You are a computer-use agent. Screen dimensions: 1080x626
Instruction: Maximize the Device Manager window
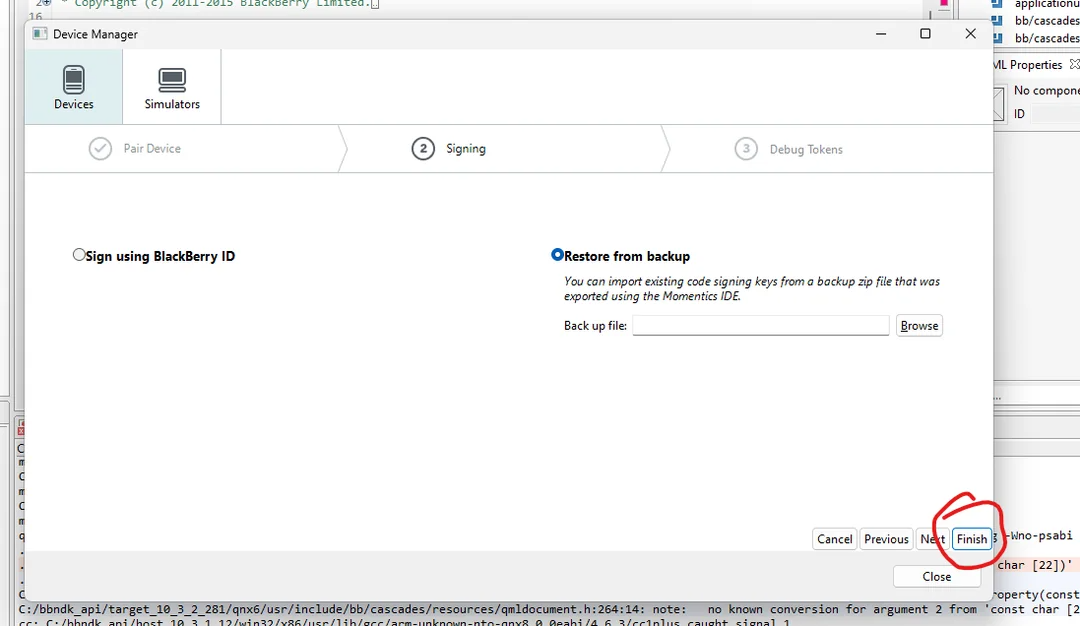coord(925,34)
